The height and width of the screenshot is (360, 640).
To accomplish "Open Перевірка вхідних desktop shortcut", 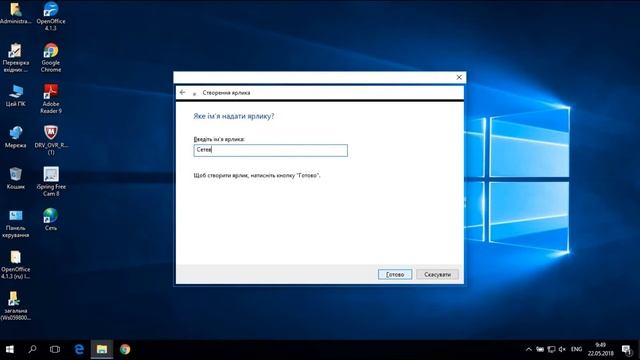I will [16, 58].
